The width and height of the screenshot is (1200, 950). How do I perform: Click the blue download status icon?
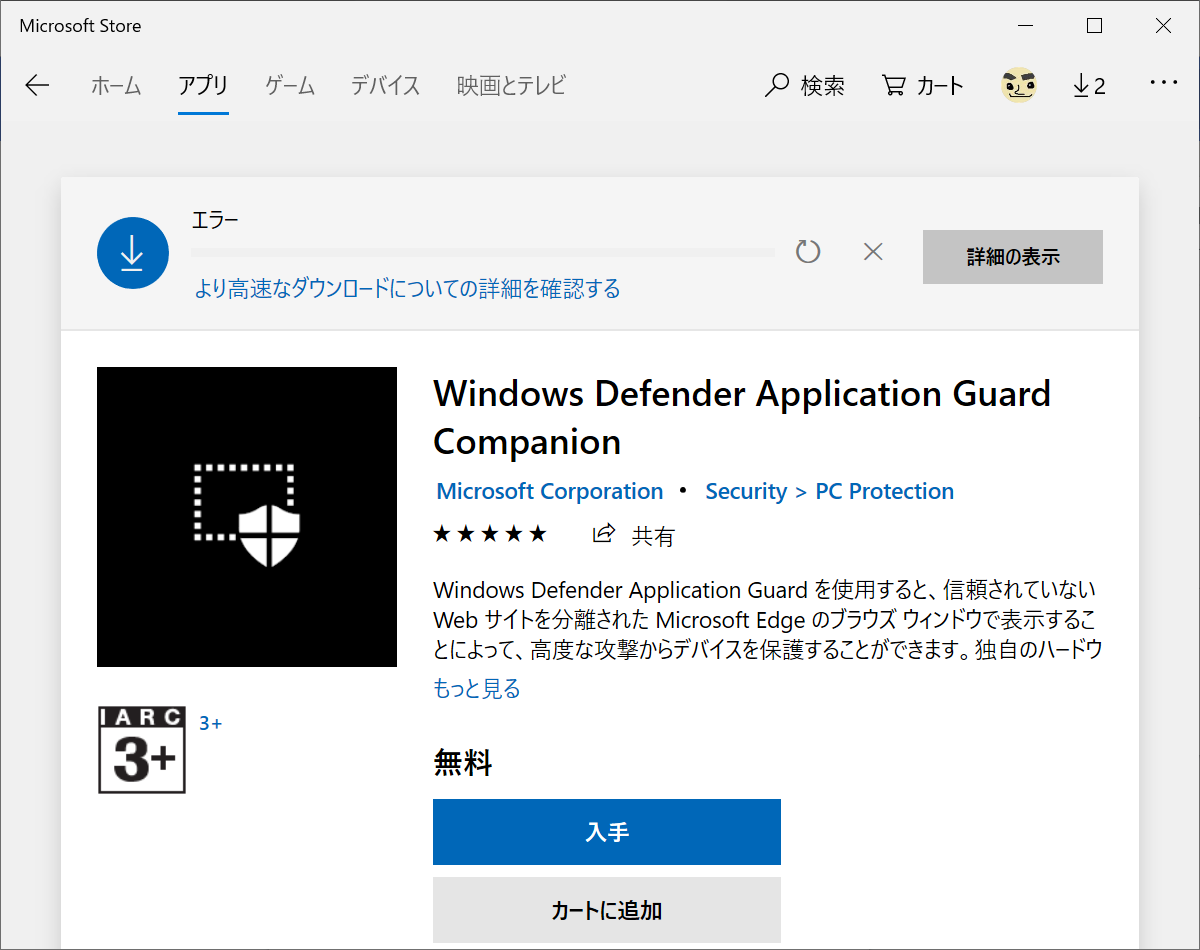click(x=132, y=253)
